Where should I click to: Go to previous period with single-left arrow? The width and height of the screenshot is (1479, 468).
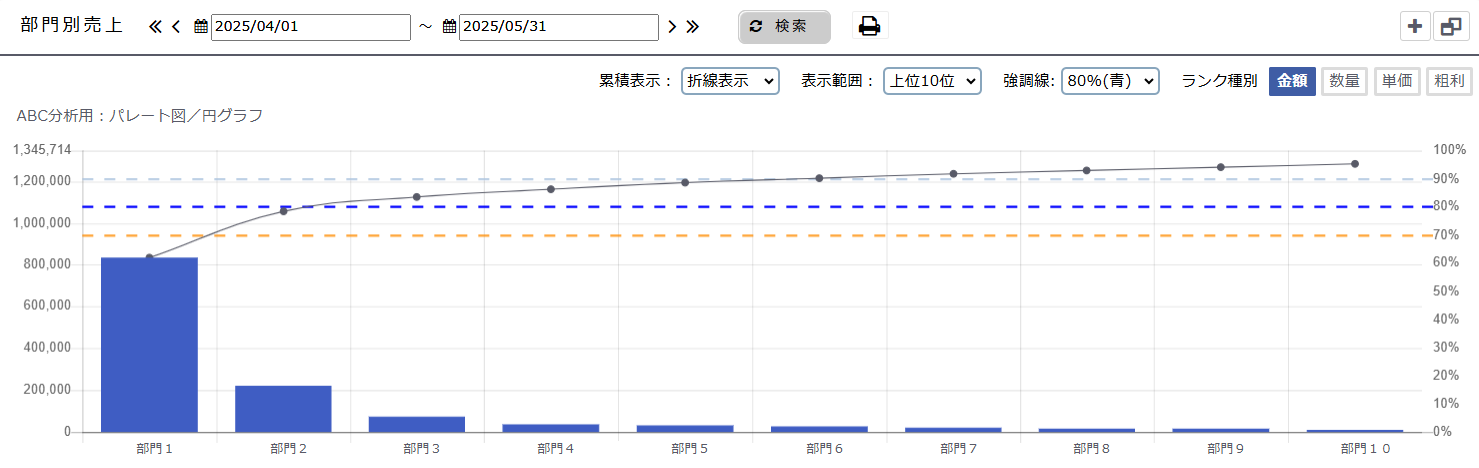(176, 27)
